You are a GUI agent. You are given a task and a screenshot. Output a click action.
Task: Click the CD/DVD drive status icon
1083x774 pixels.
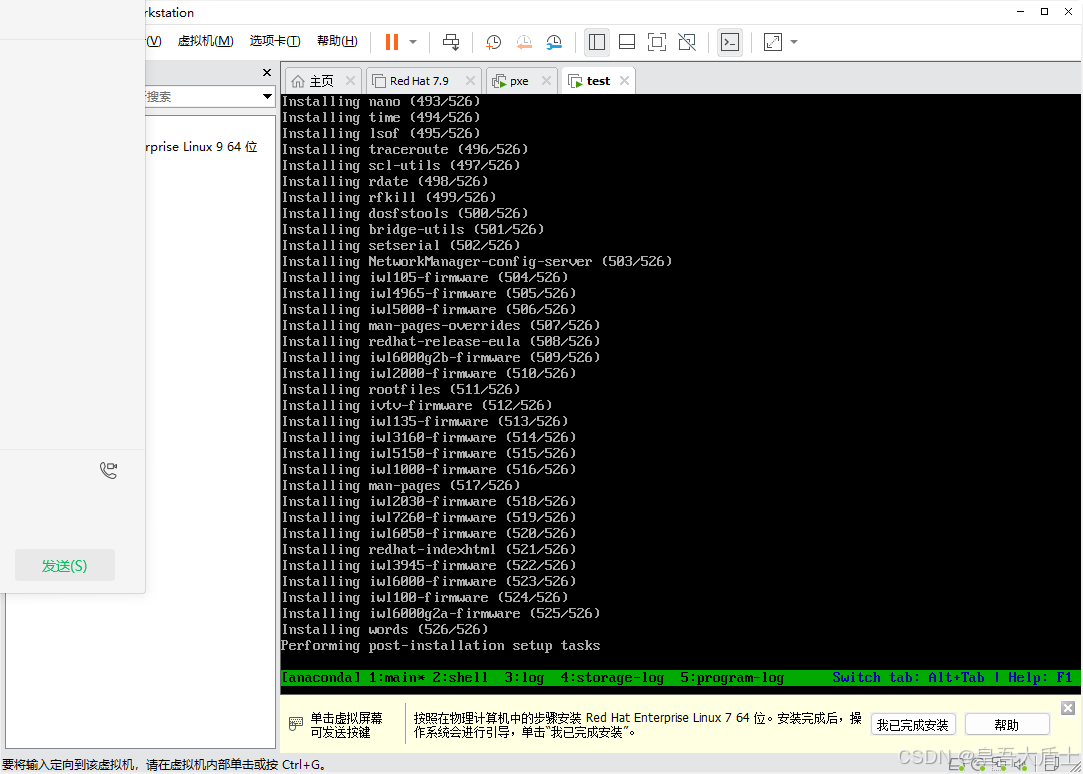(978, 763)
